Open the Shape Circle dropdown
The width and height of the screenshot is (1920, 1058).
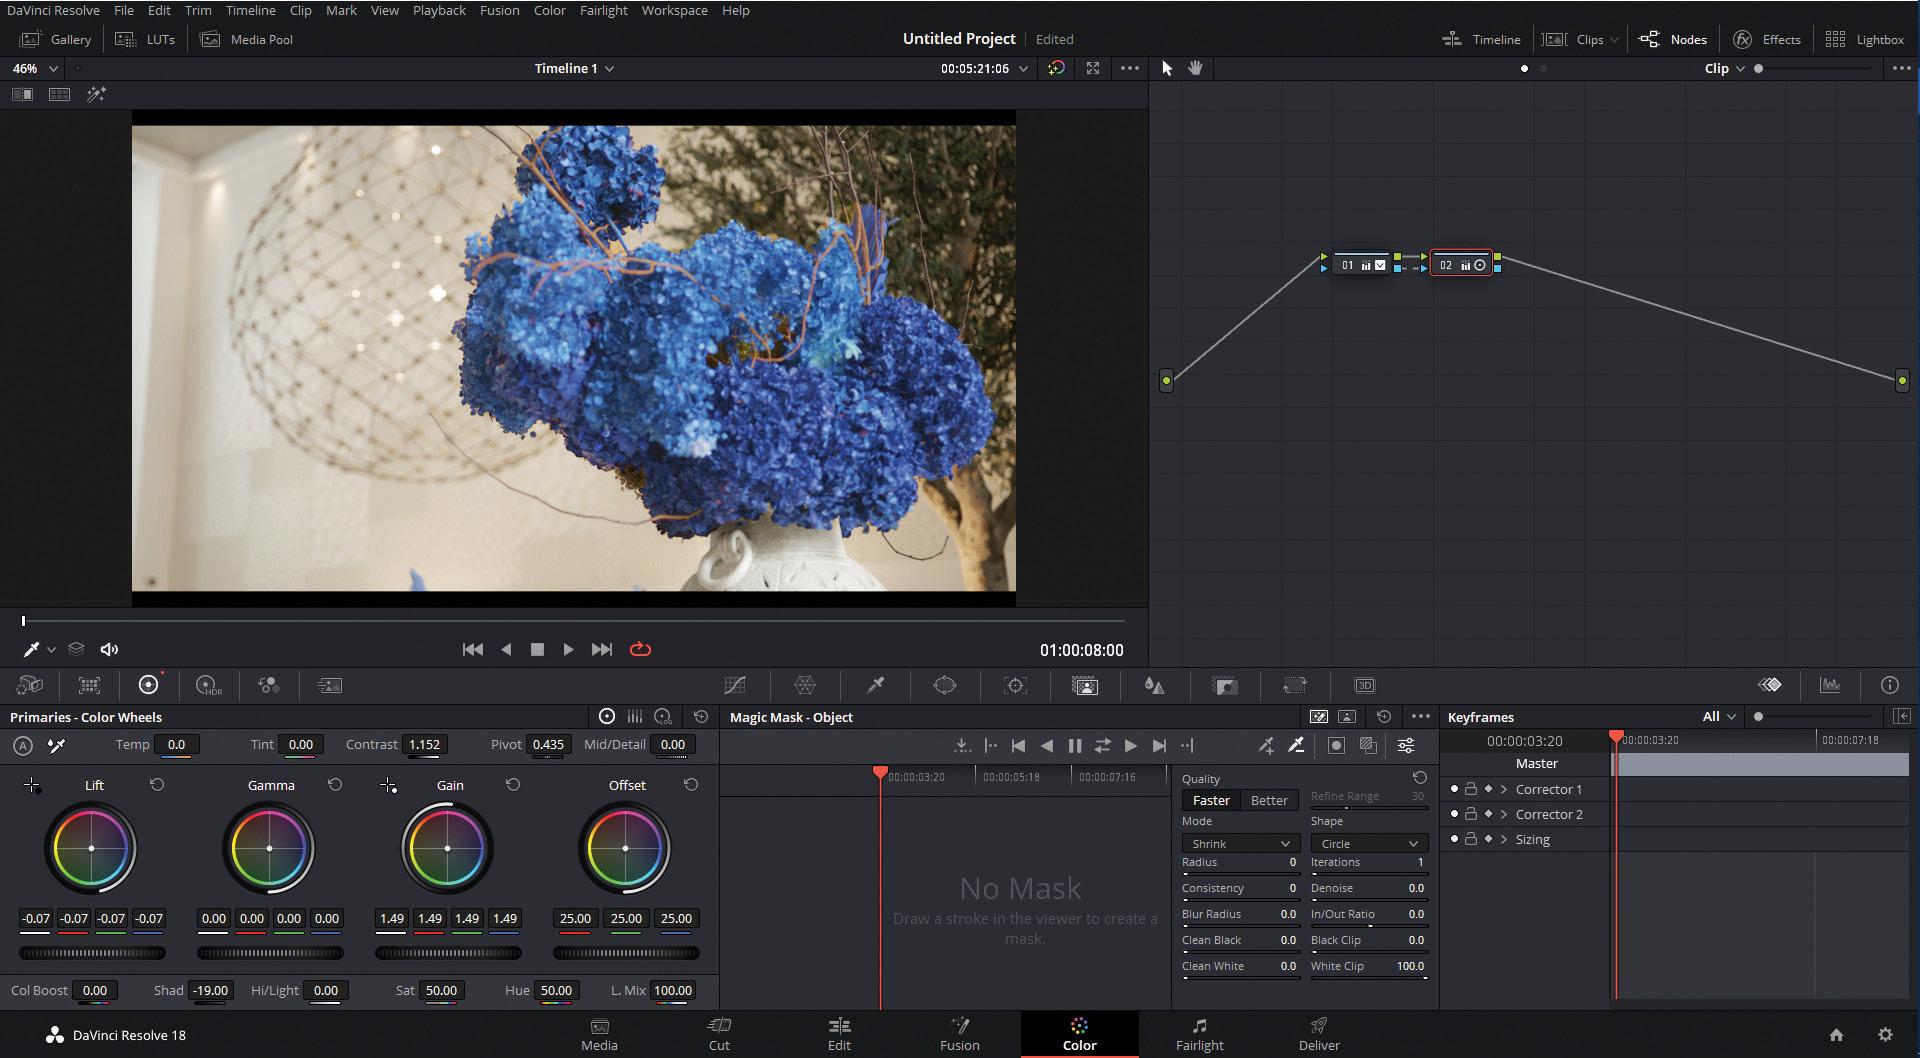pyautogui.click(x=1368, y=843)
